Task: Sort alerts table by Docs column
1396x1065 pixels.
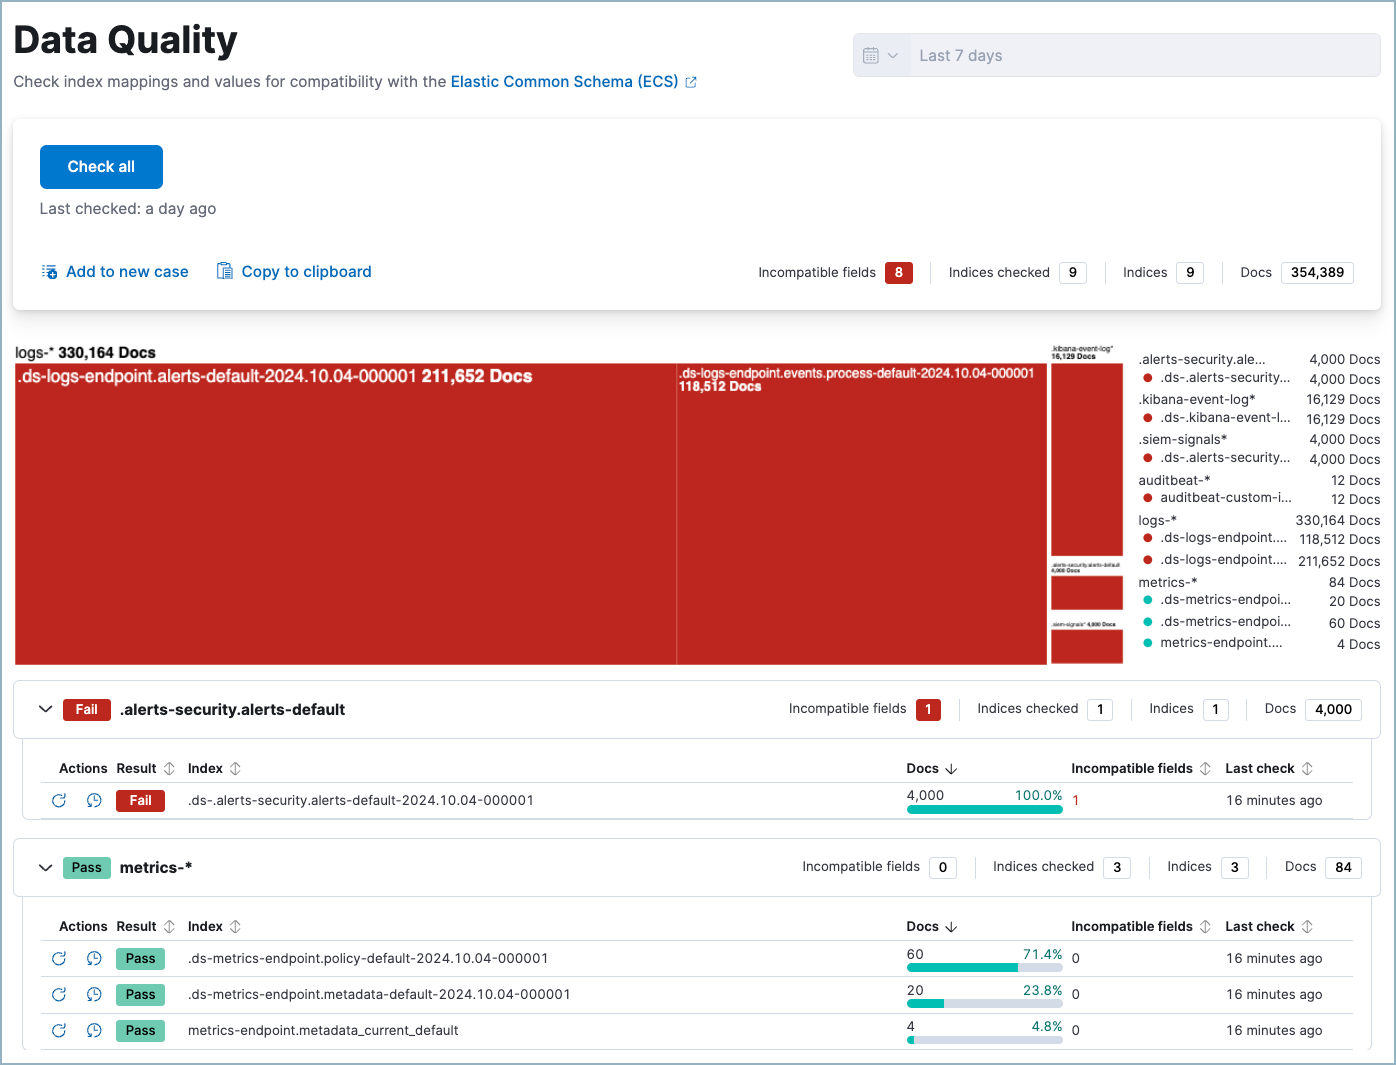Action: pyautogui.click(x=931, y=768)
